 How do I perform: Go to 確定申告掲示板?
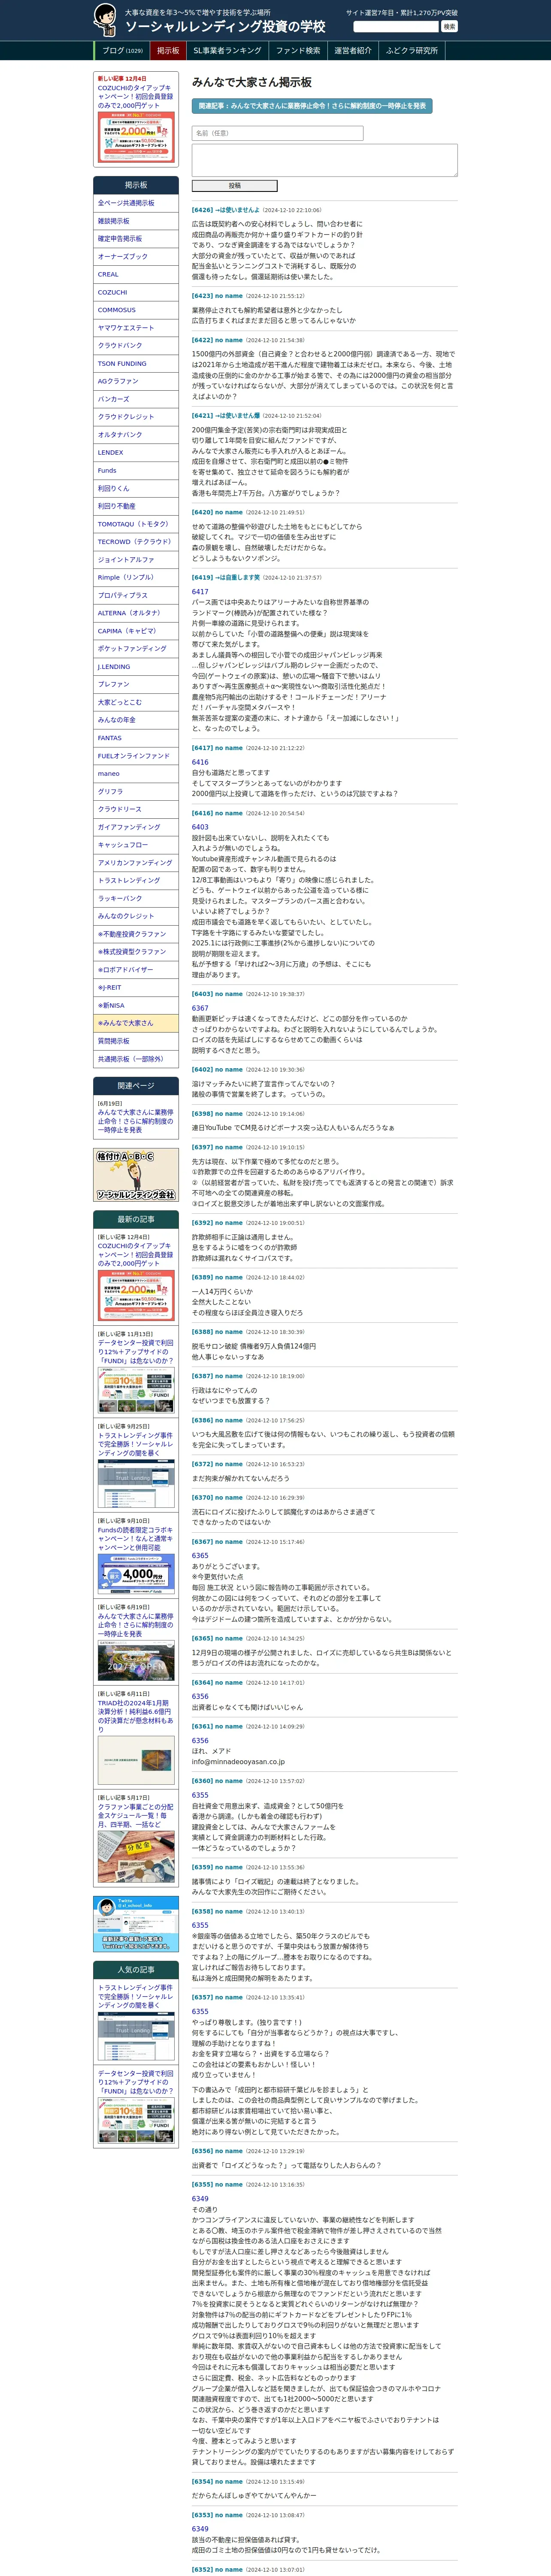(136, 239)
